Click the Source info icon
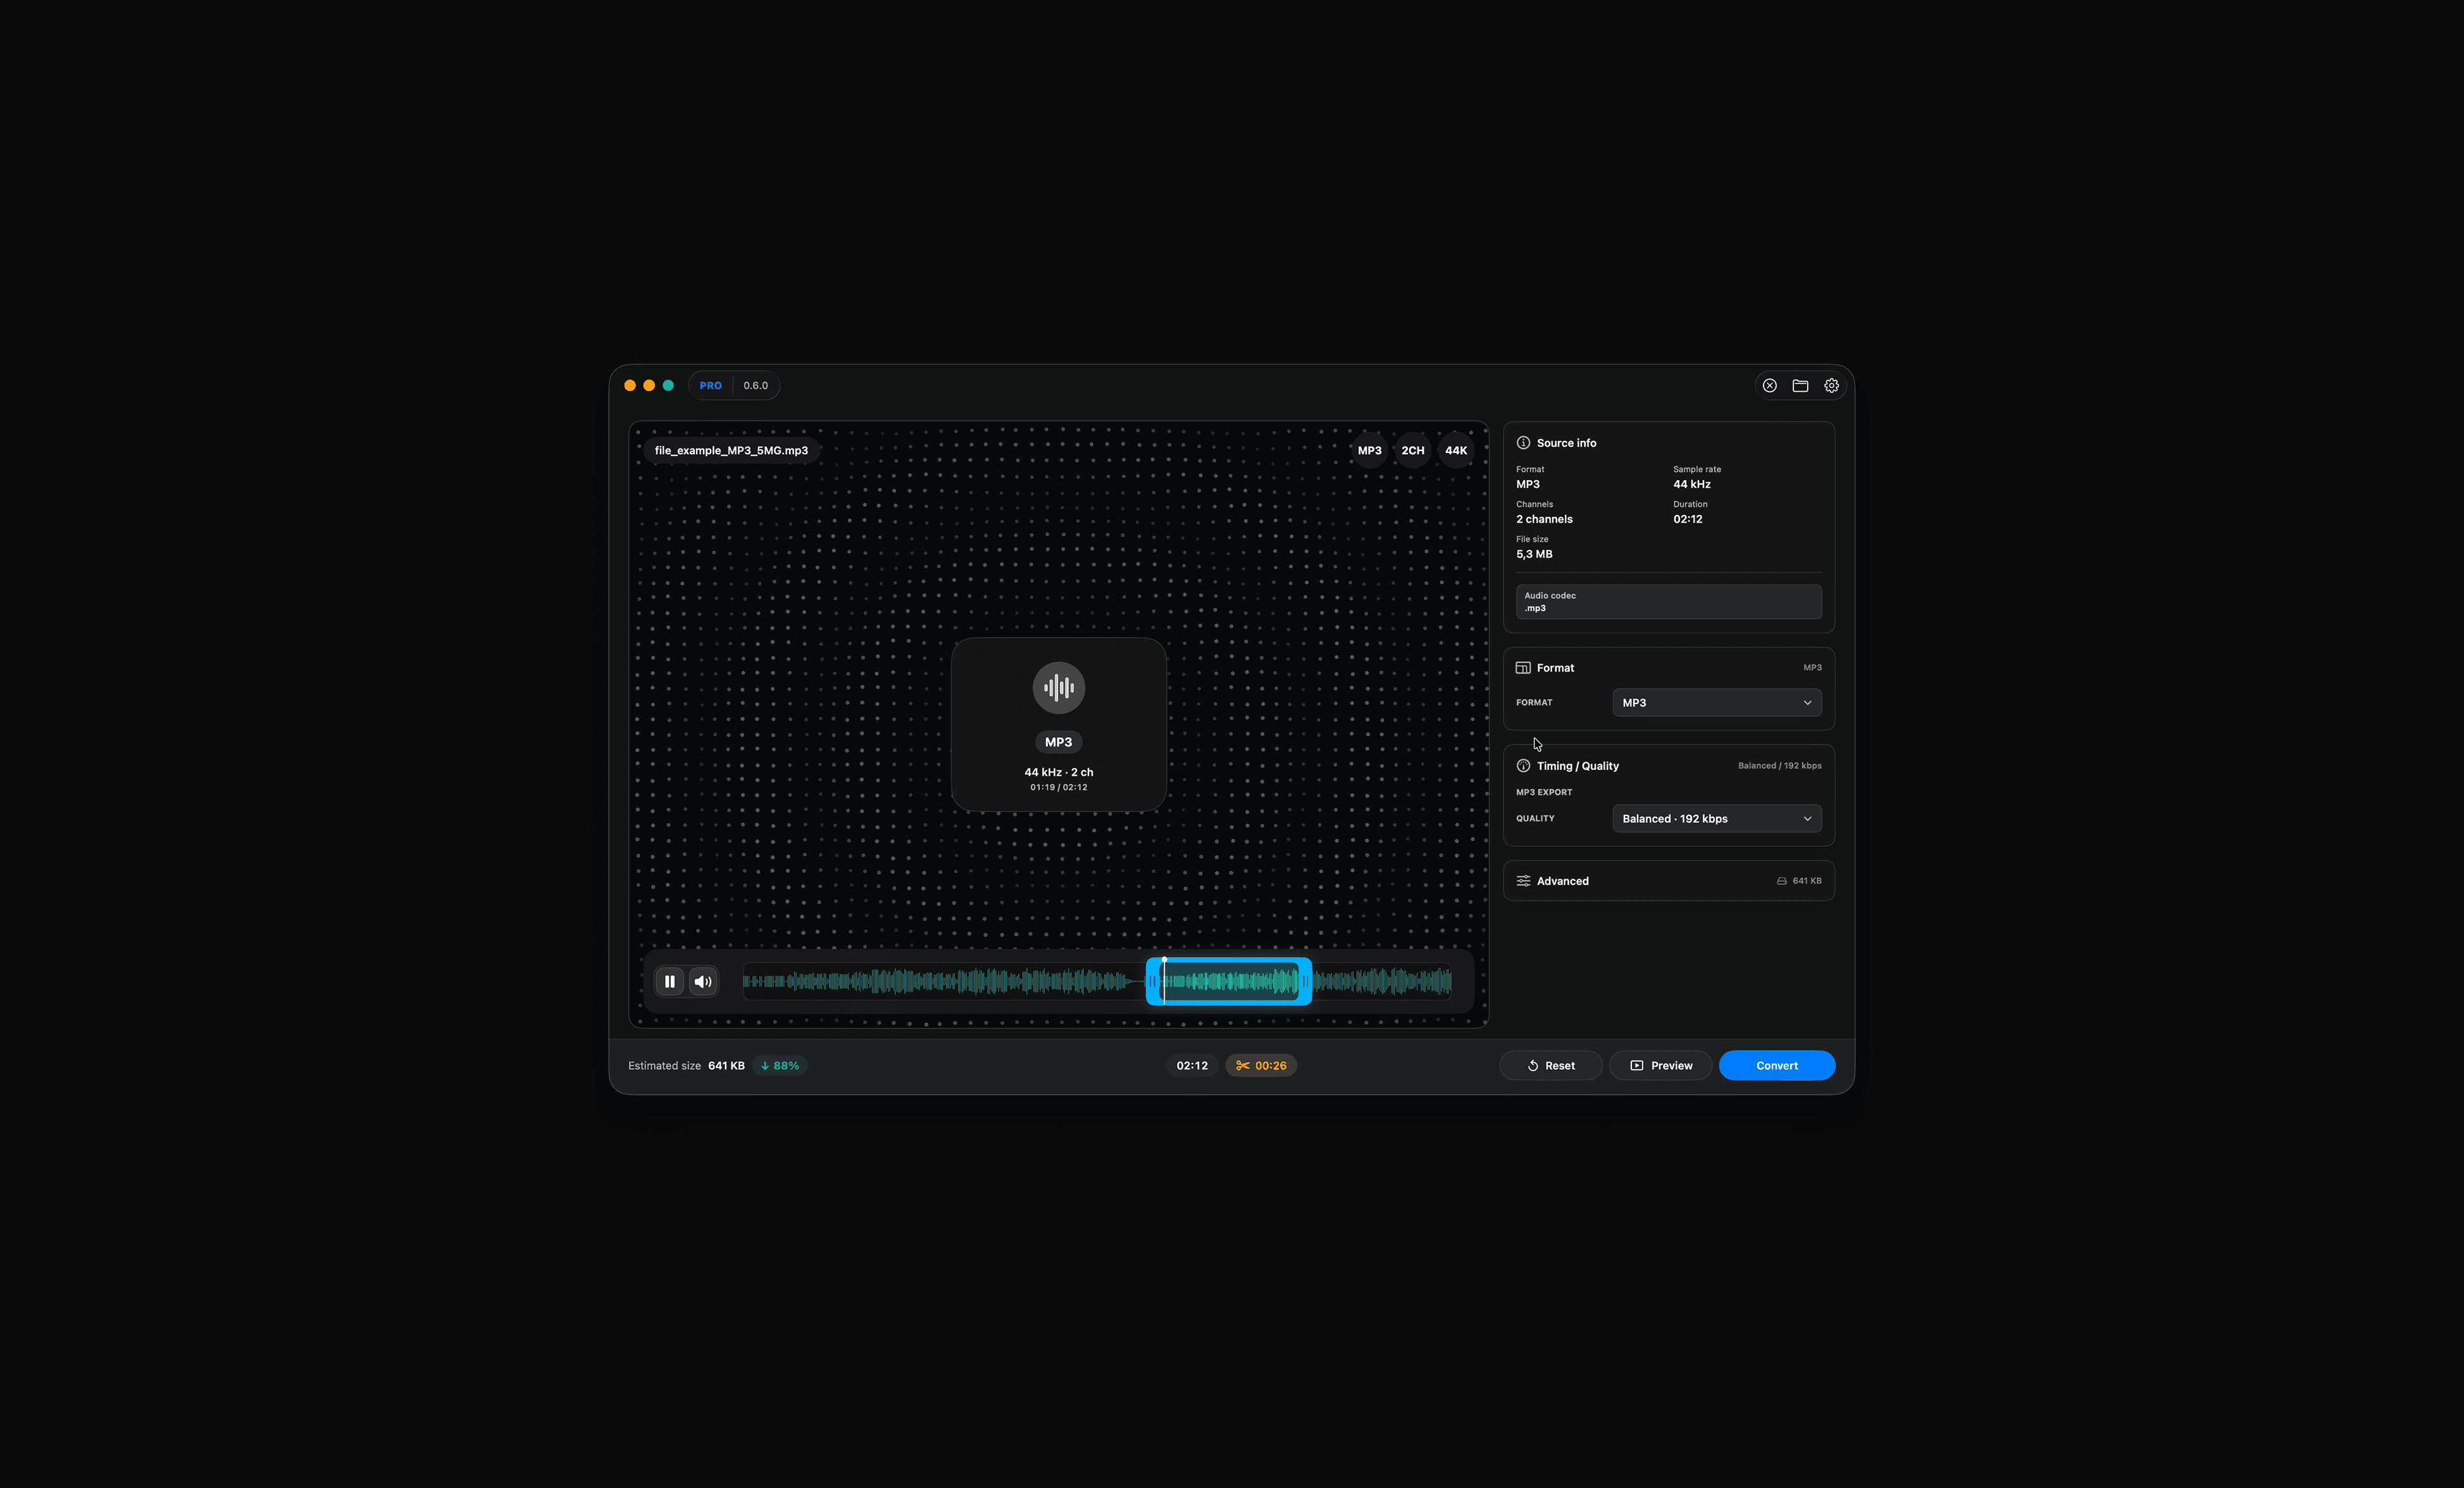Image resolution: width=2464 pixels, height=1488 pixels. coord(1523,443)
